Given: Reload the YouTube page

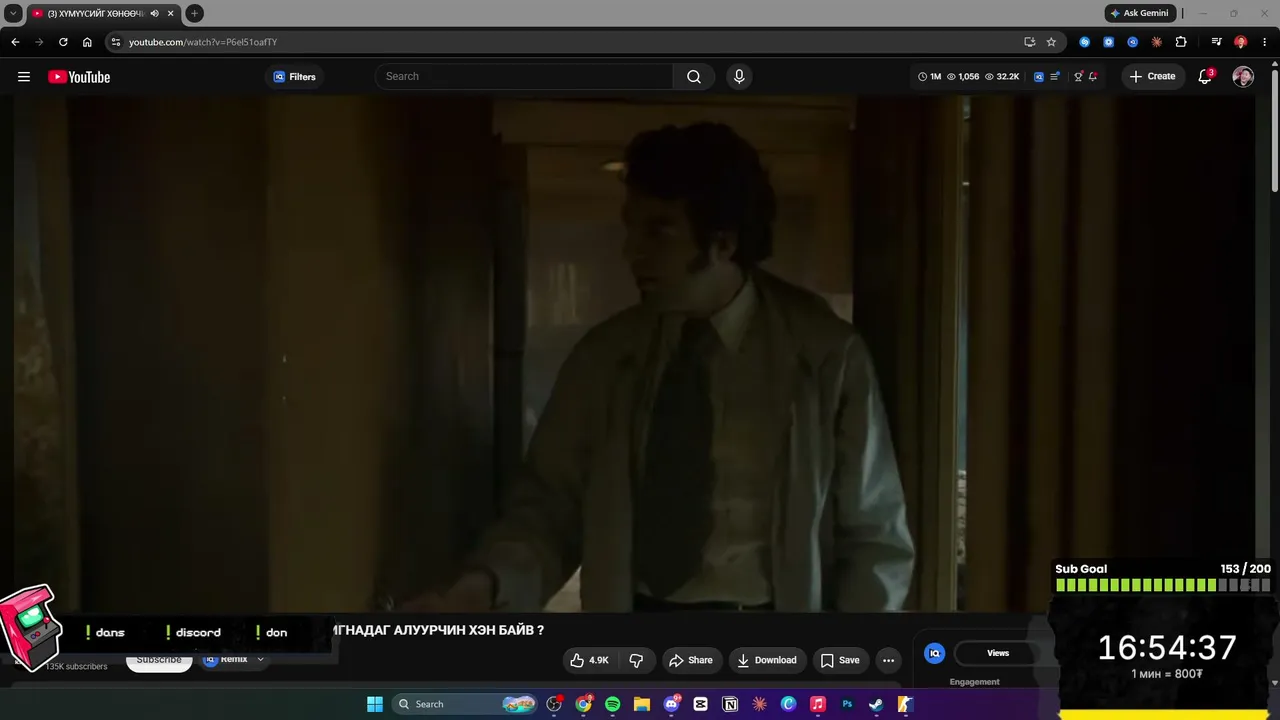Looking at the screenshot, I should point(63,42).
